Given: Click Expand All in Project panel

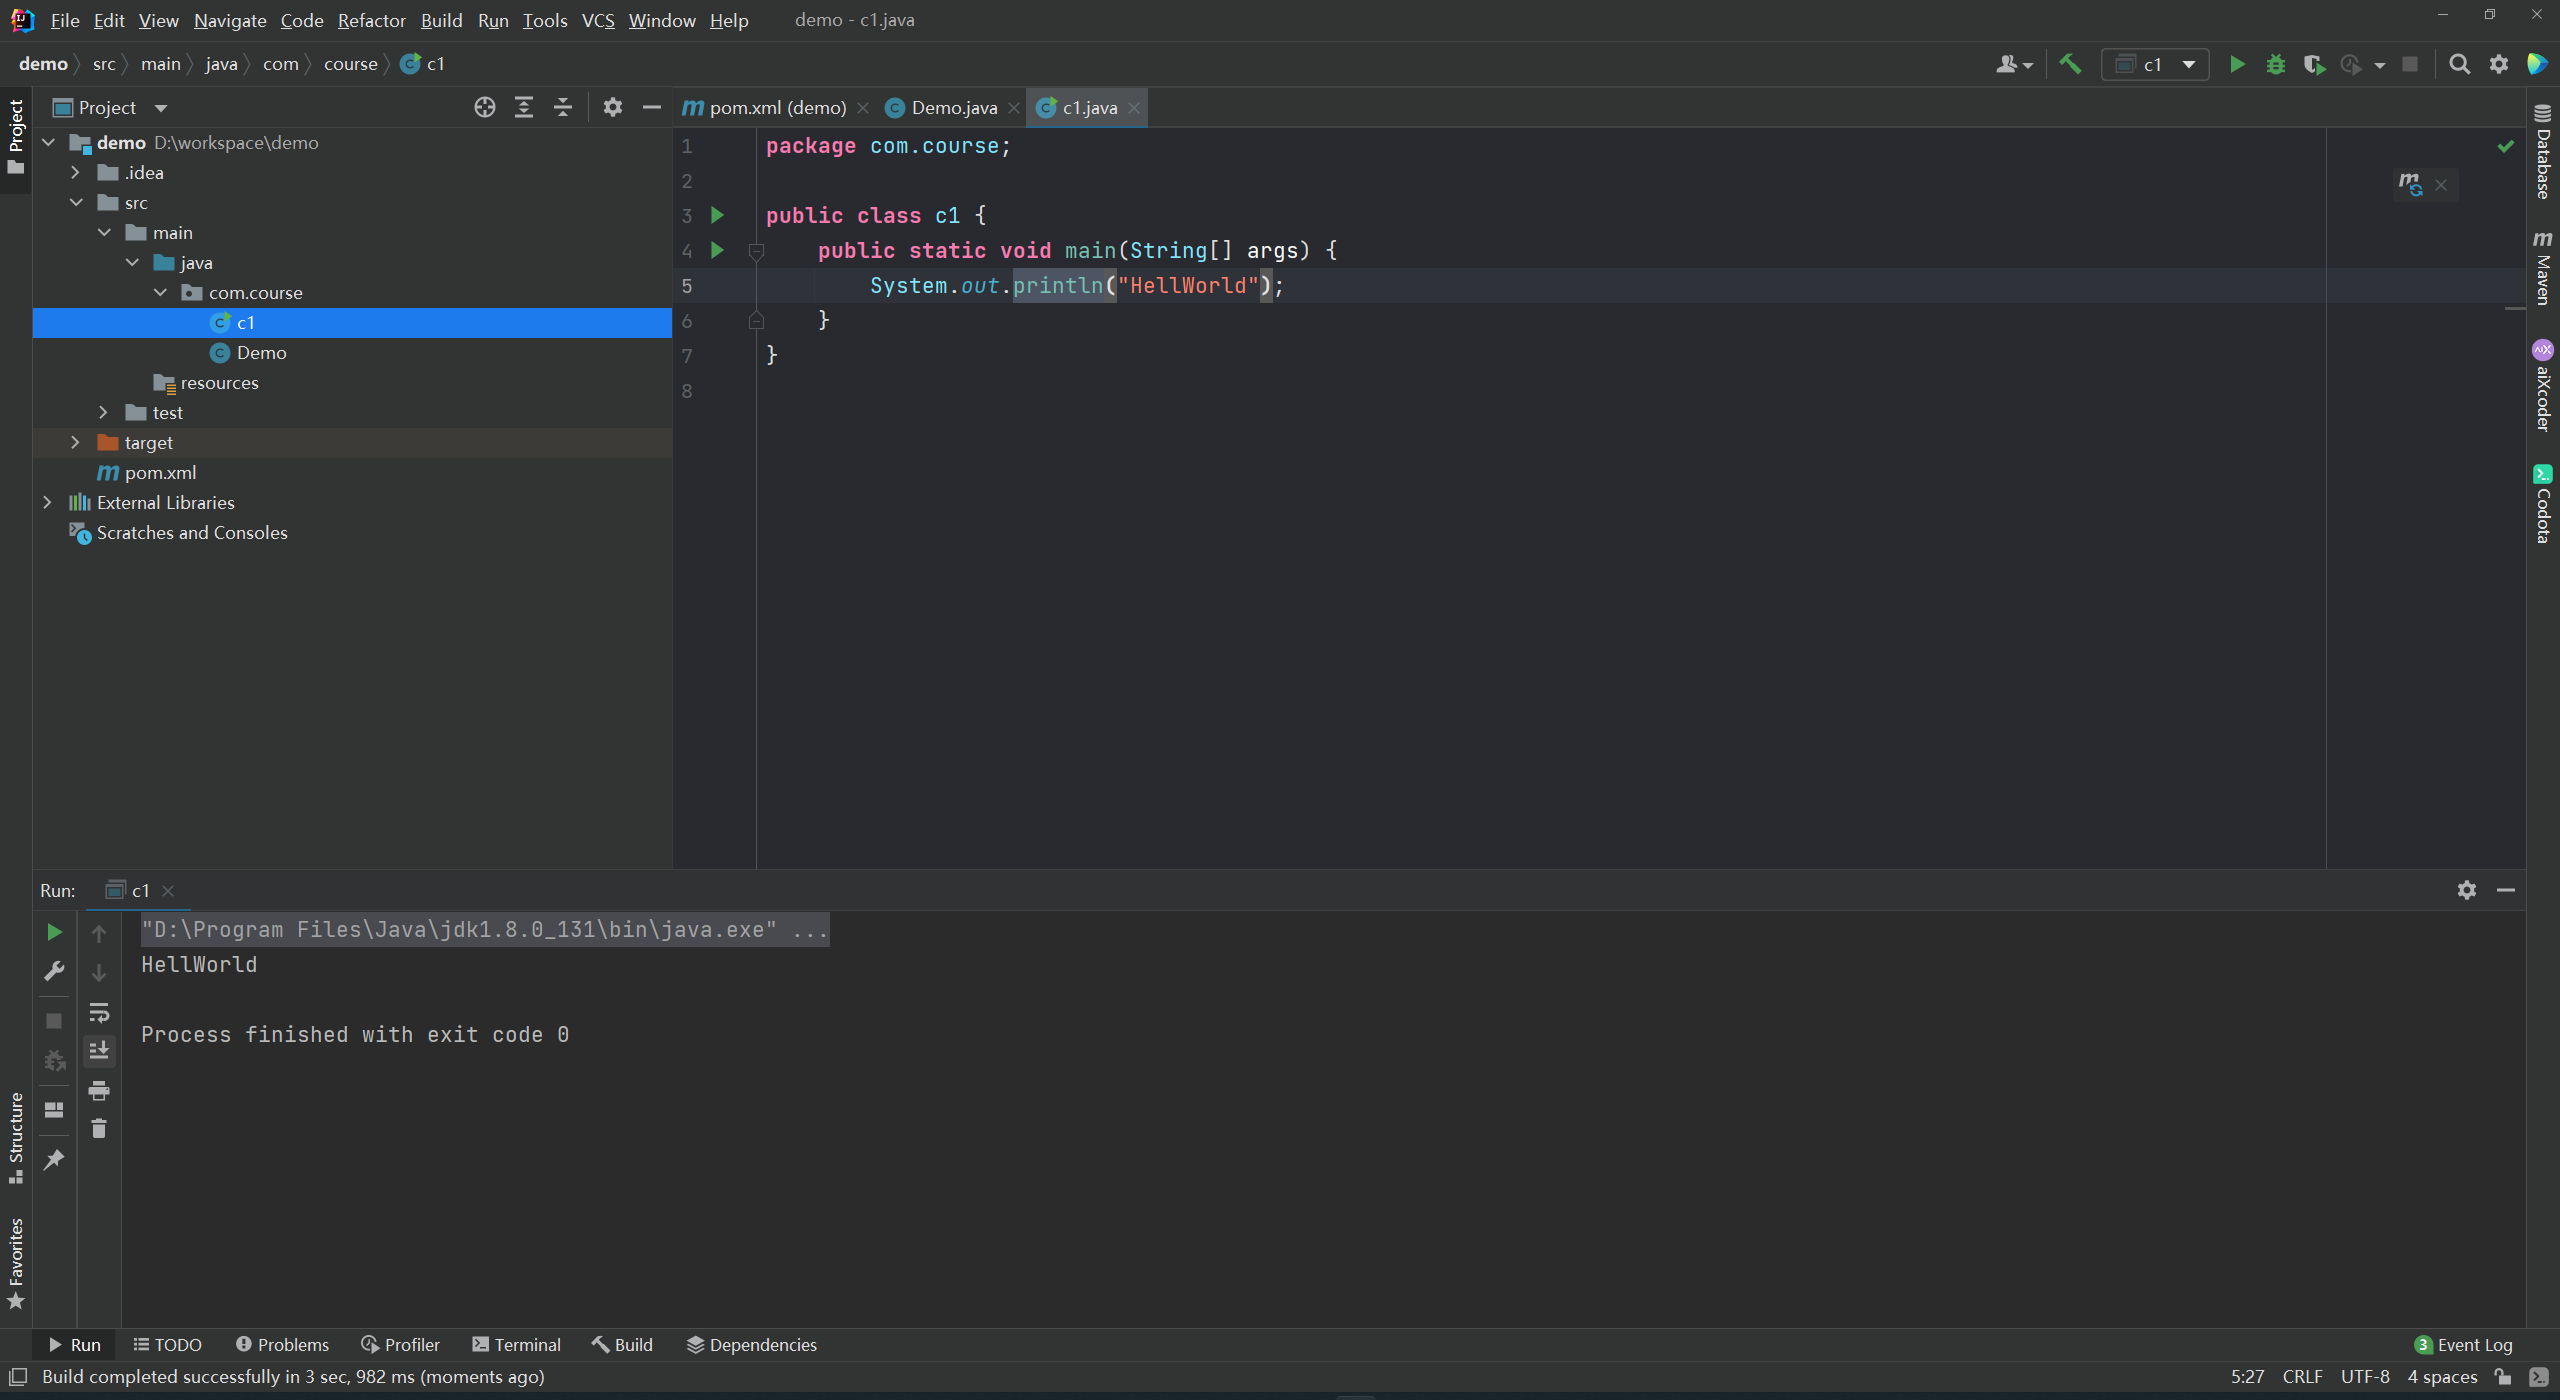Looking at the screenshot, I should pyautogui.click(x=524, y=107).
